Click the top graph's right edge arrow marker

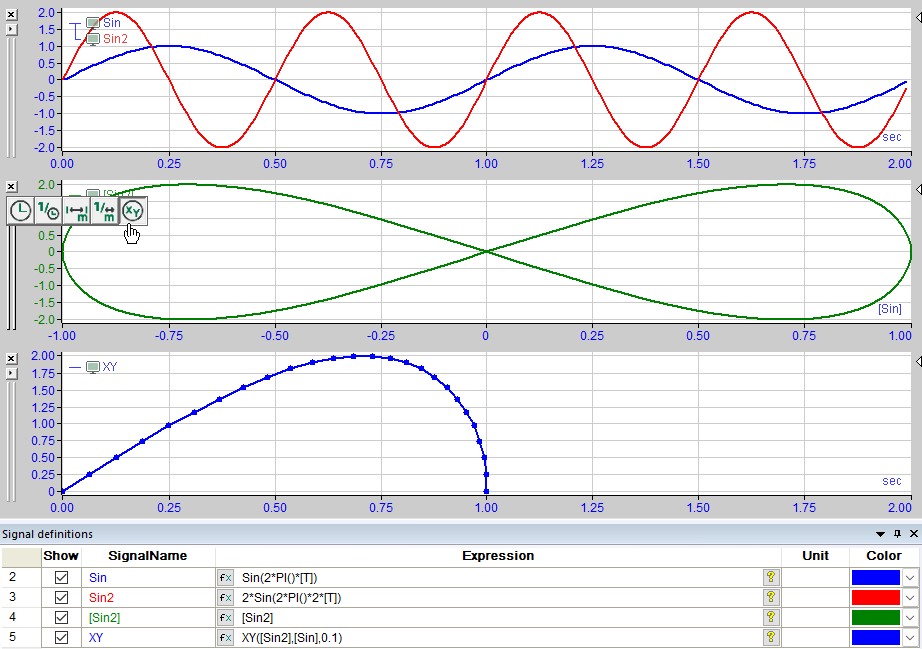click(918, 18)
